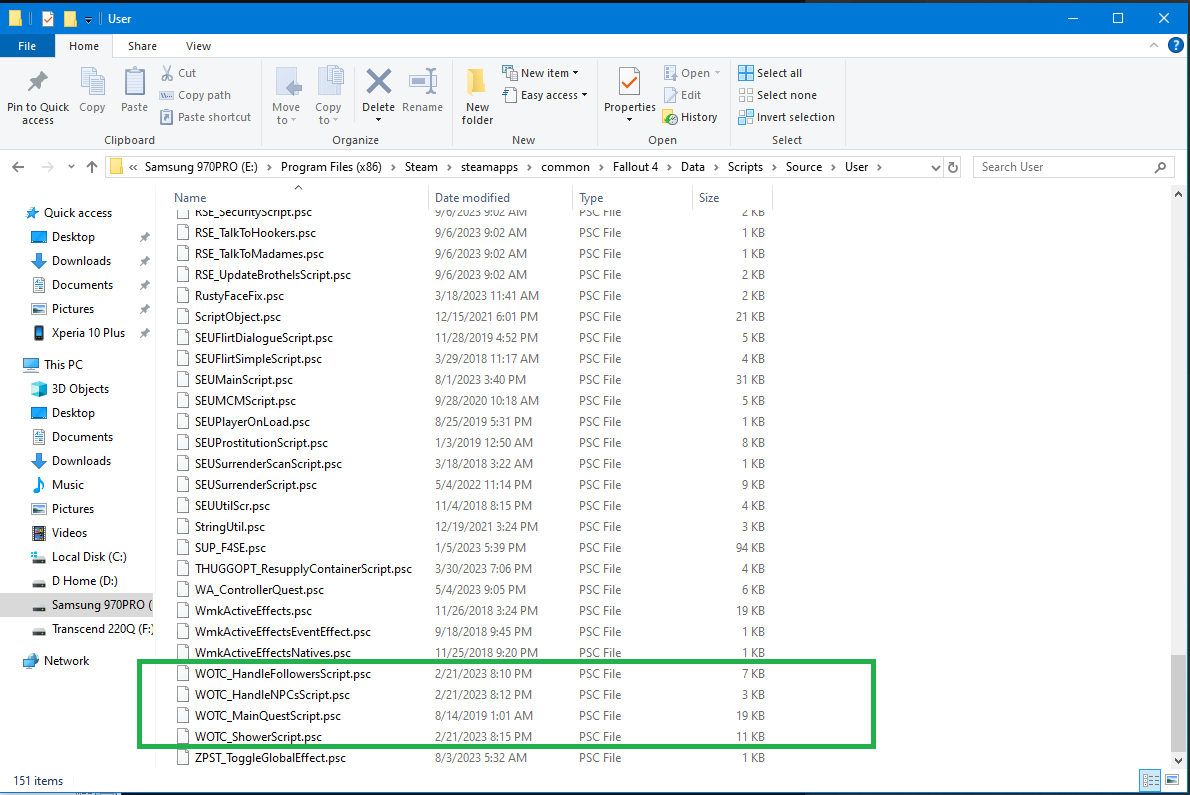
Task: Switch to large icons view layout
Action: point(1172,780)
